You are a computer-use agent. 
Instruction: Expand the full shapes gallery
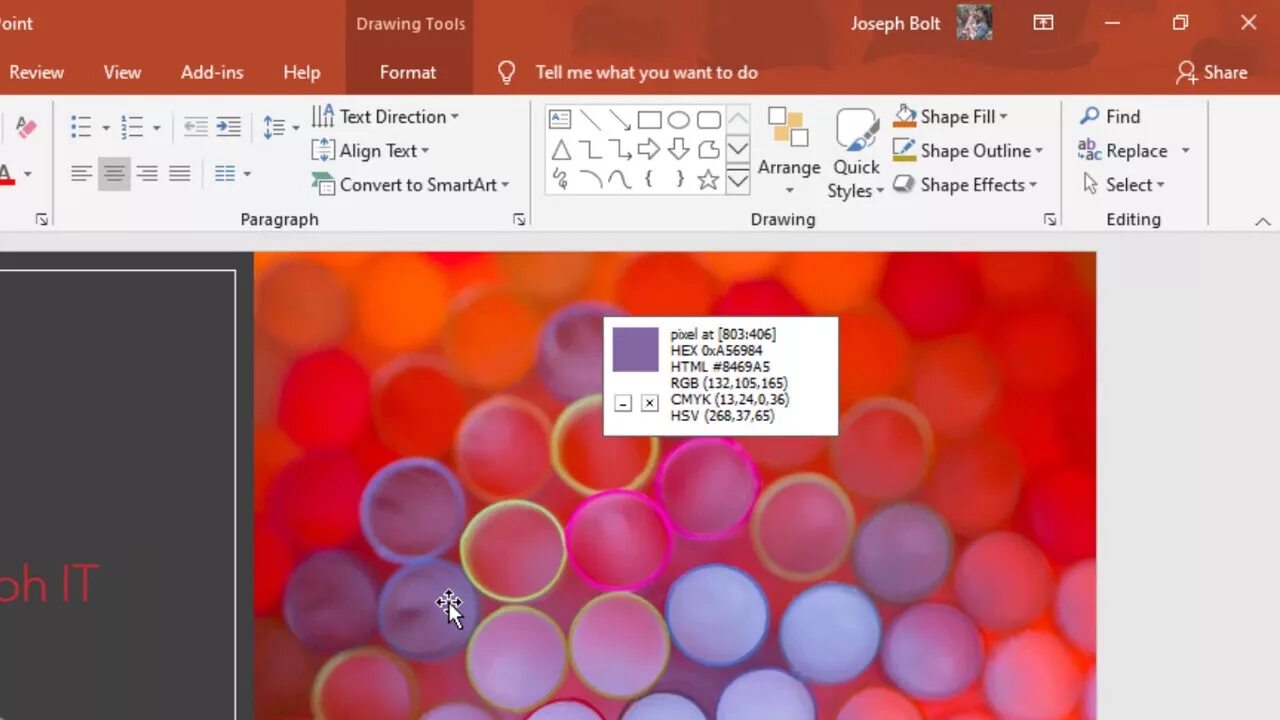pos(738,181)
